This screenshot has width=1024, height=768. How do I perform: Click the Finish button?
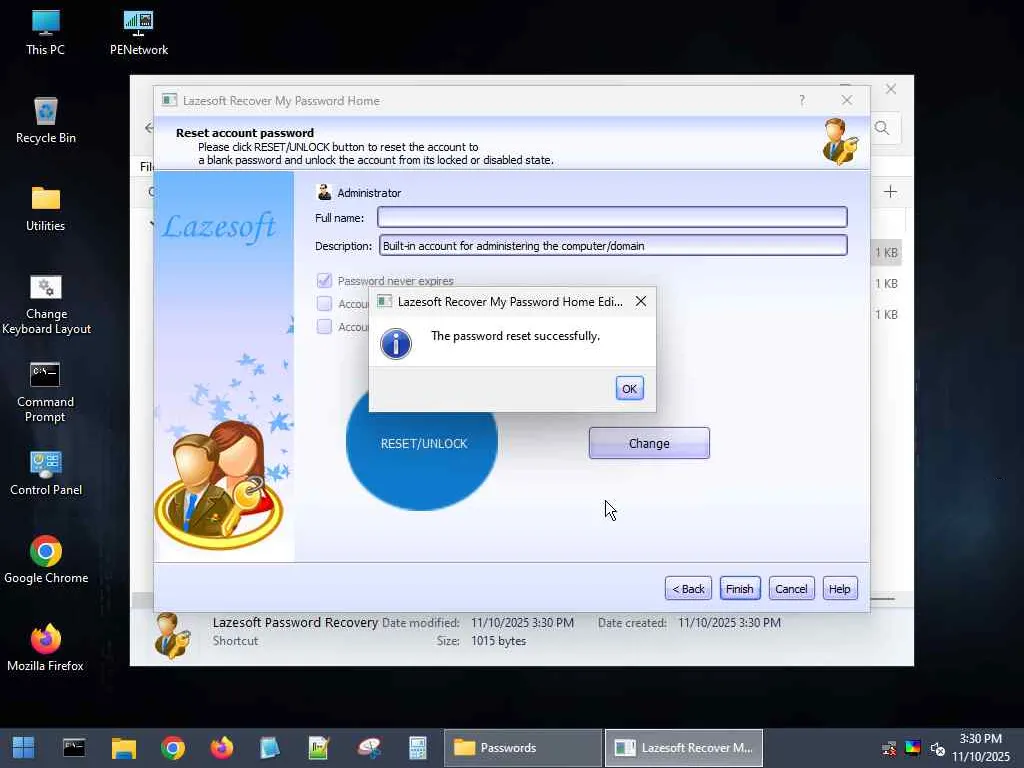tap(740, 588)
